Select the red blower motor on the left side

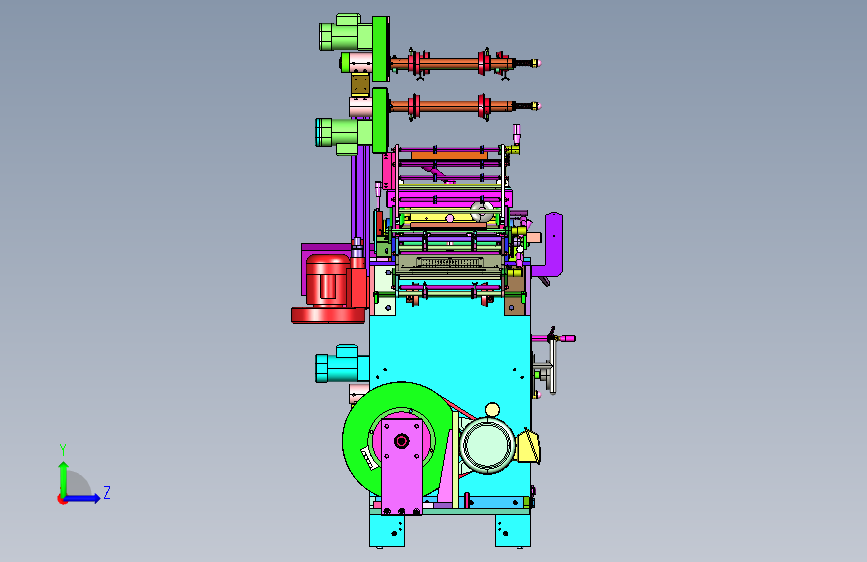point(329,288)
